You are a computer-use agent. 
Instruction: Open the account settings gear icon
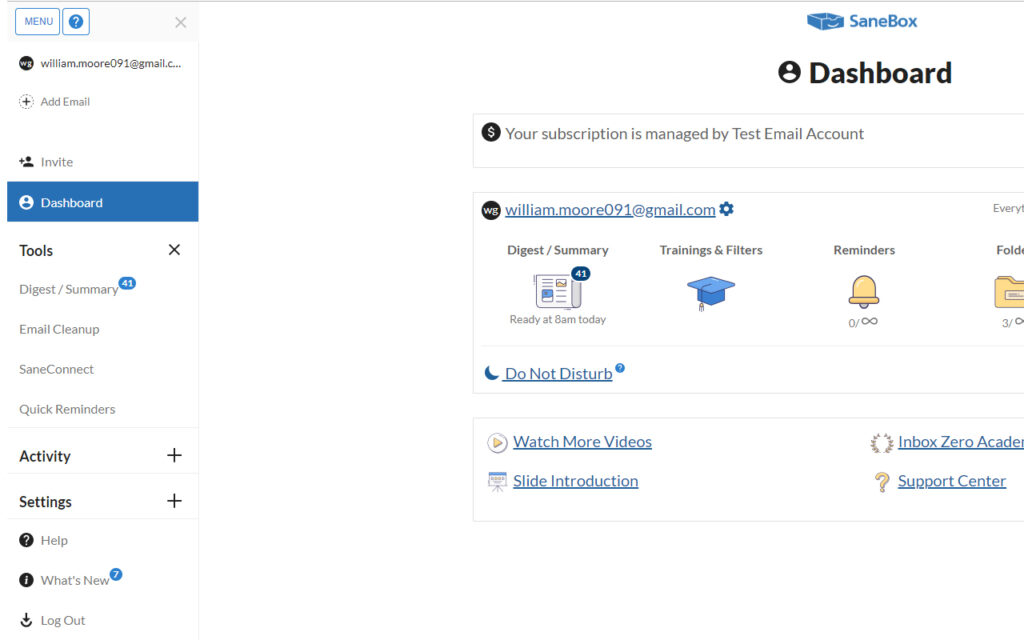tap(727, 209)
